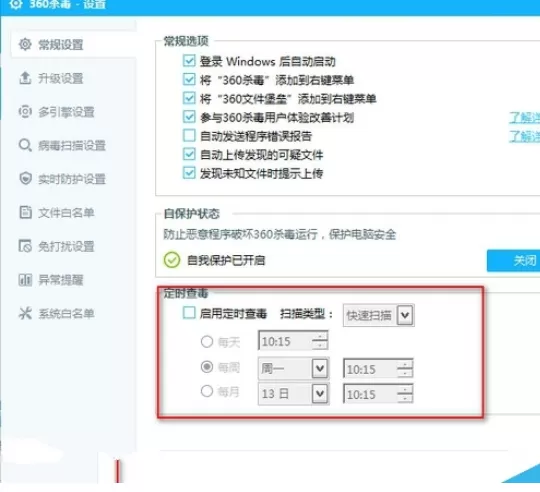Click the 定时查毒 section heading

(186, 293)
